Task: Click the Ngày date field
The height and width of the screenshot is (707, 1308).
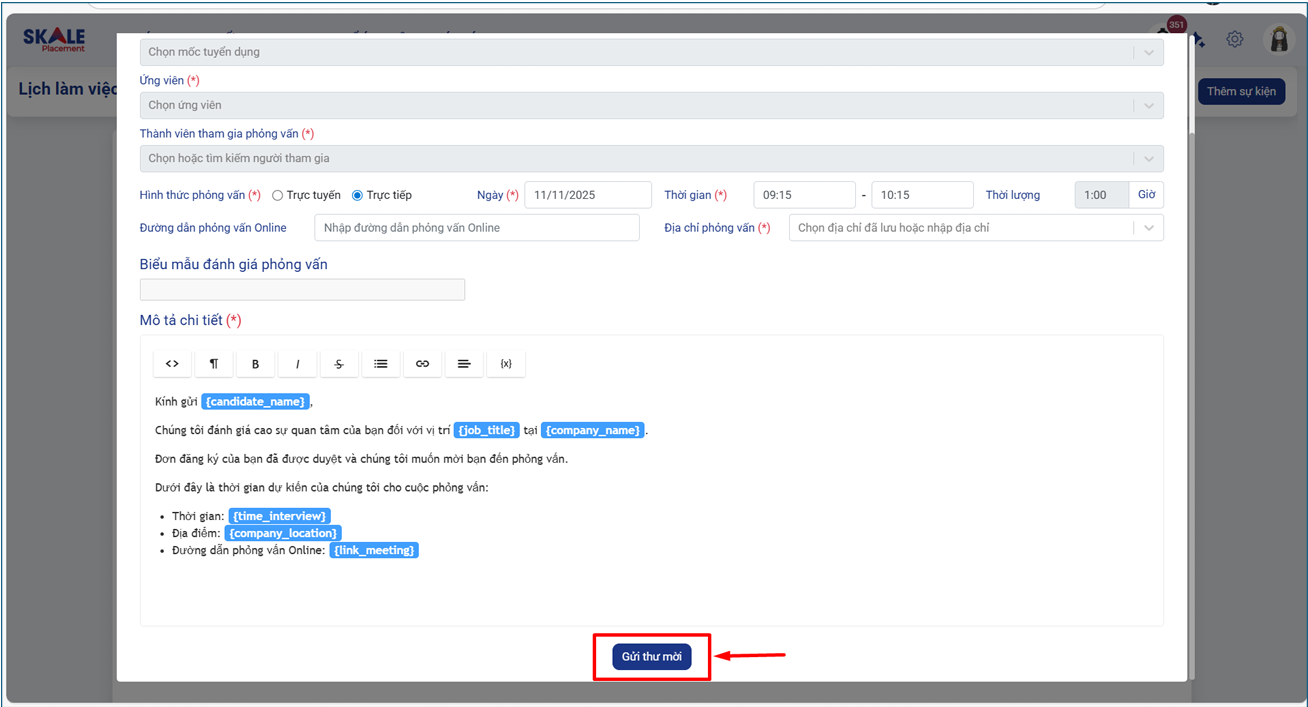Action: [587, 195]
